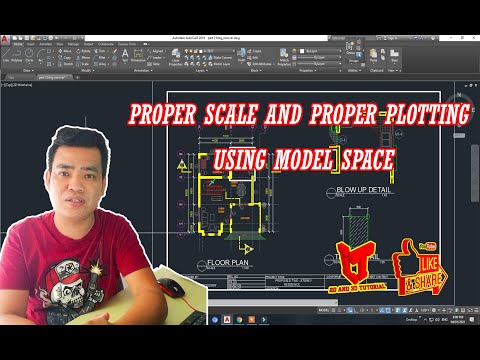Image resolution: width=480 pixels, height=360 pixels.
Task: Click the Move command in Modify panel
Action: tap(65, 51)
